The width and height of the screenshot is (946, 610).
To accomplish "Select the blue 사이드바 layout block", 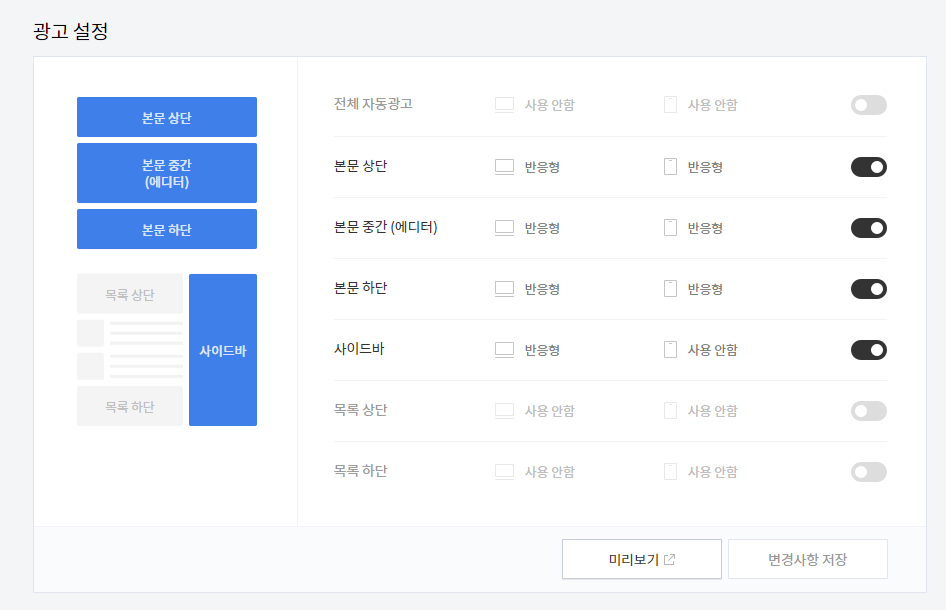I will point(223,350).
